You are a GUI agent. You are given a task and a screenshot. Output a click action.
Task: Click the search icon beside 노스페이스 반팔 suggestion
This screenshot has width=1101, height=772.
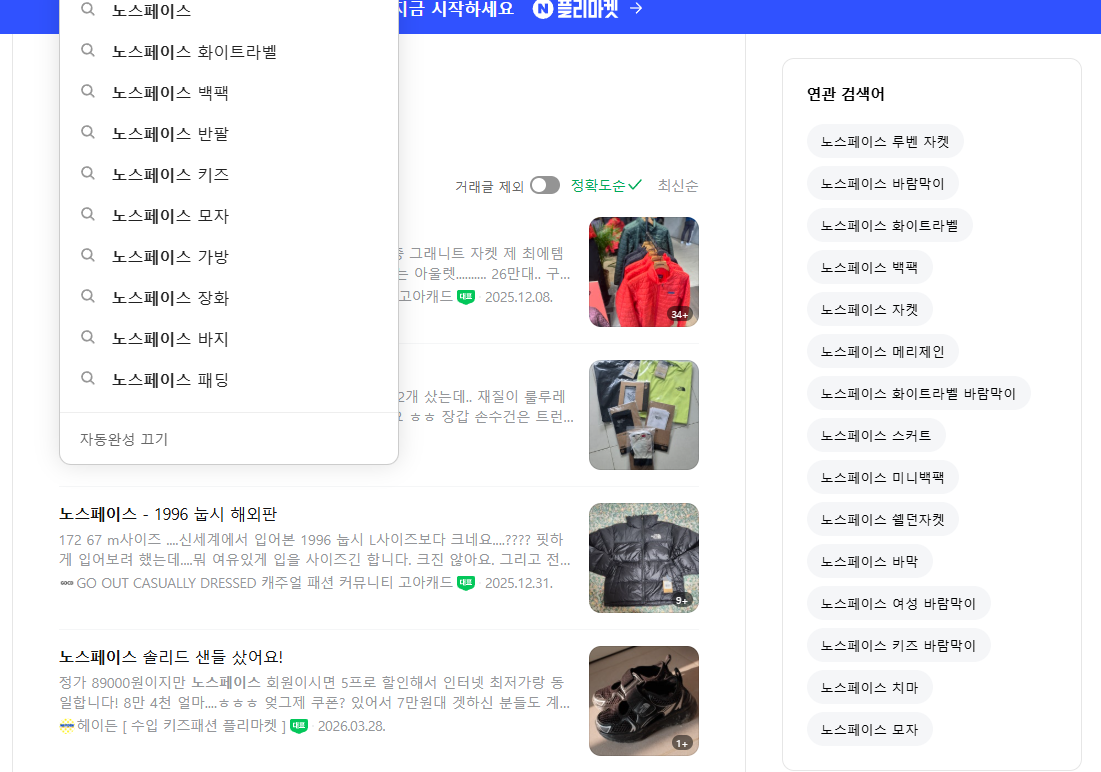click(88, 132)
